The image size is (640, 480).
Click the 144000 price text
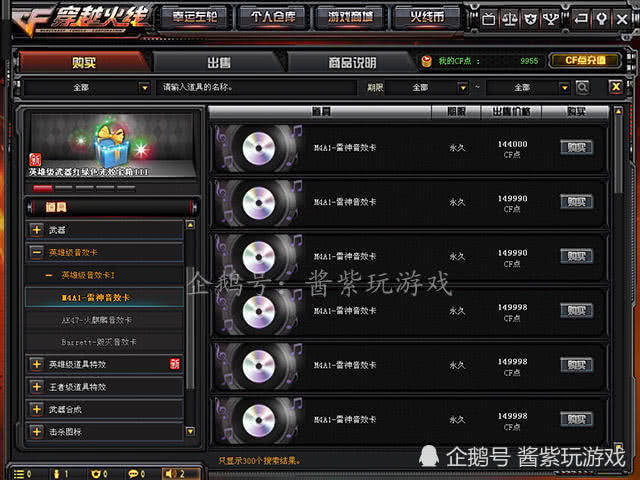[x=512, y=144]
